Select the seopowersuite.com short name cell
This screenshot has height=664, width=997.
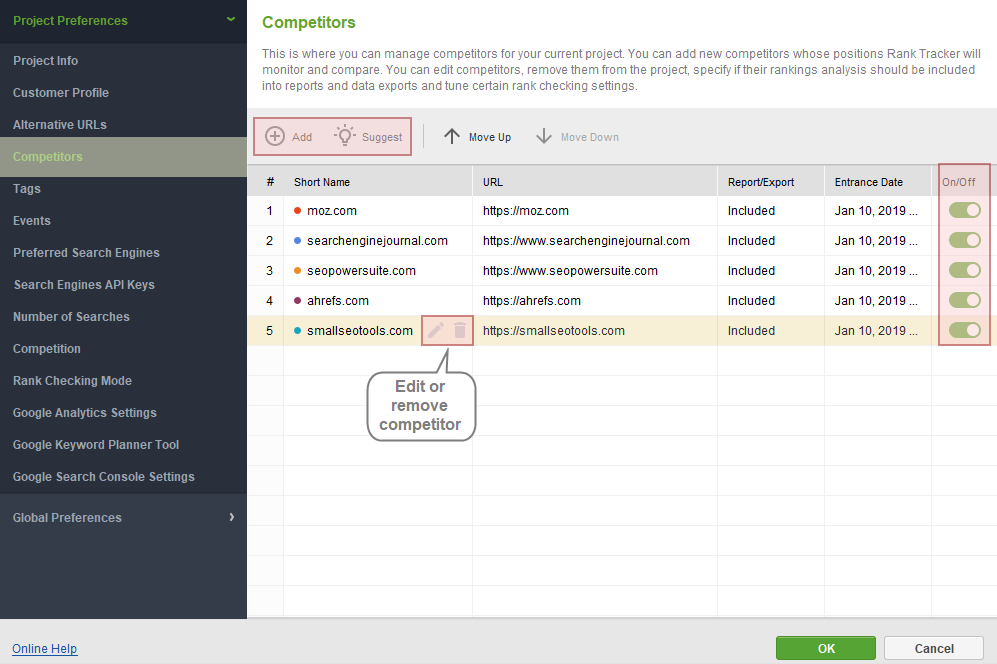pyautogui.click(x=378, y=270)
